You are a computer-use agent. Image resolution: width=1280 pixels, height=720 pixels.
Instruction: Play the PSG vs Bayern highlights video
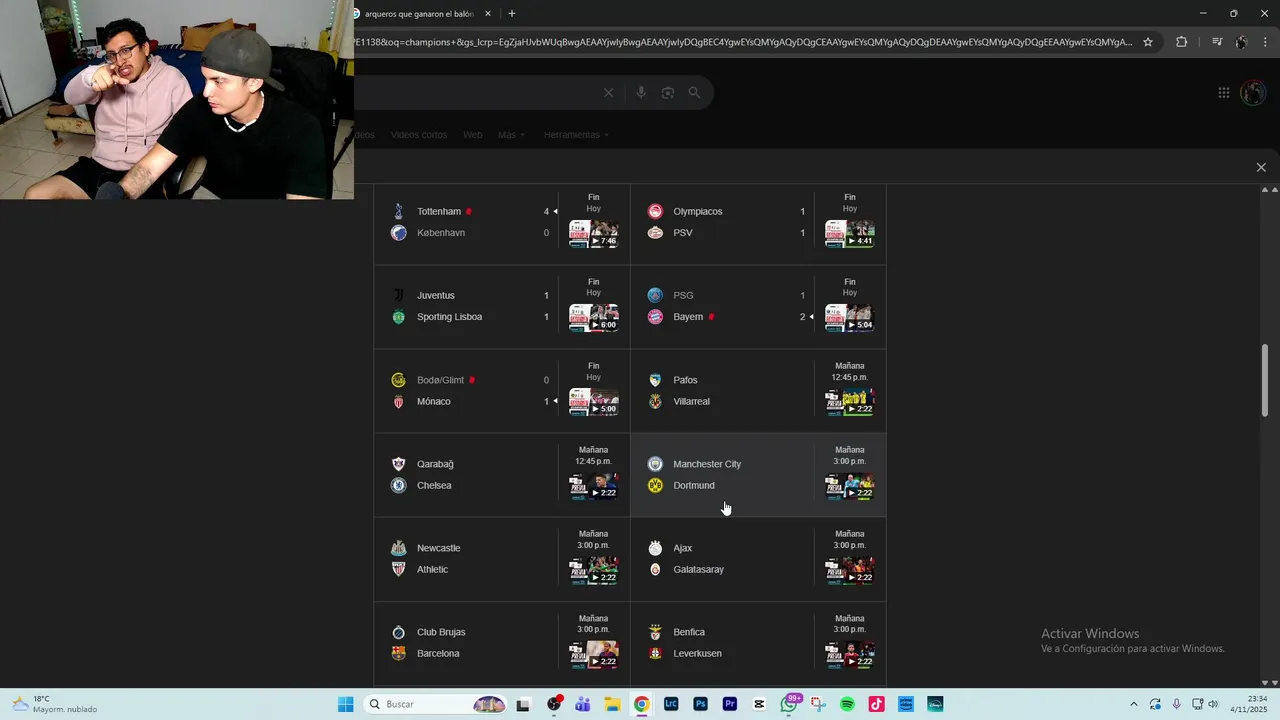coord(850,318)
